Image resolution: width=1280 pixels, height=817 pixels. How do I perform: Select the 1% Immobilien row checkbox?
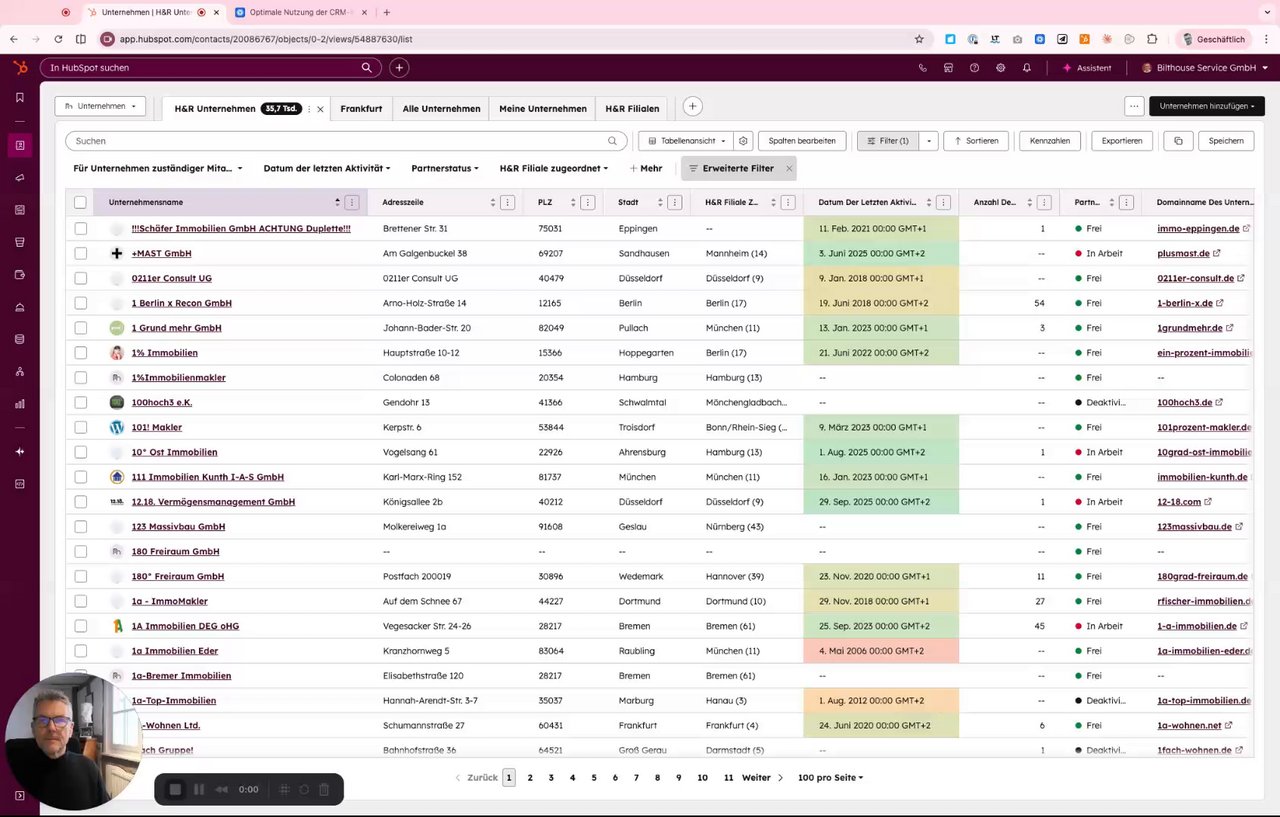pos(80,353)
